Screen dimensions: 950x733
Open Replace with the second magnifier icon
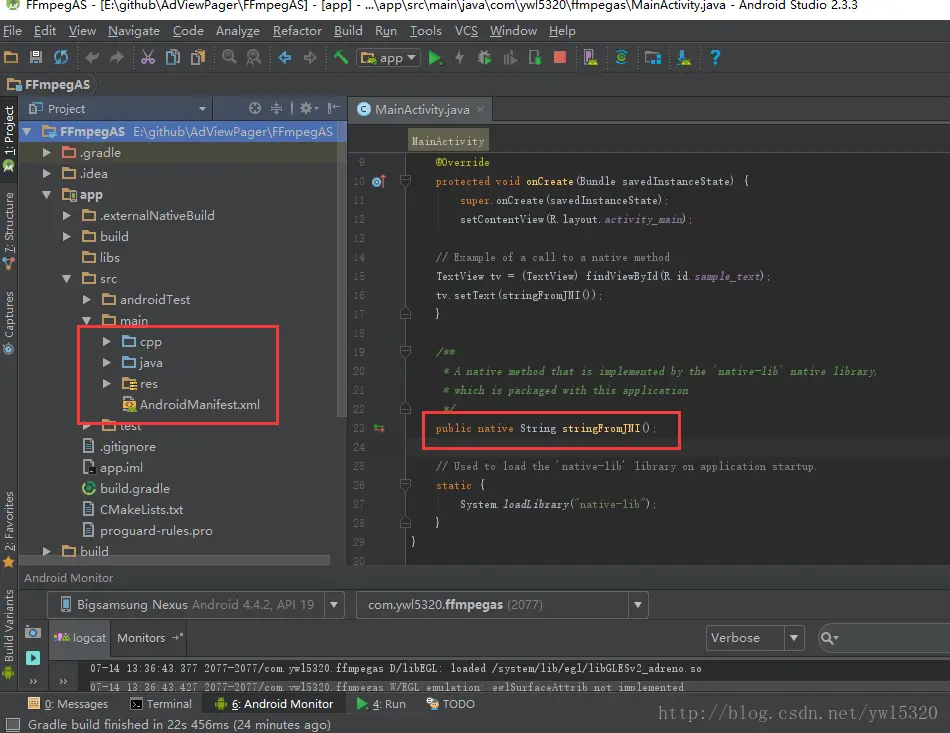pos(254,58)
